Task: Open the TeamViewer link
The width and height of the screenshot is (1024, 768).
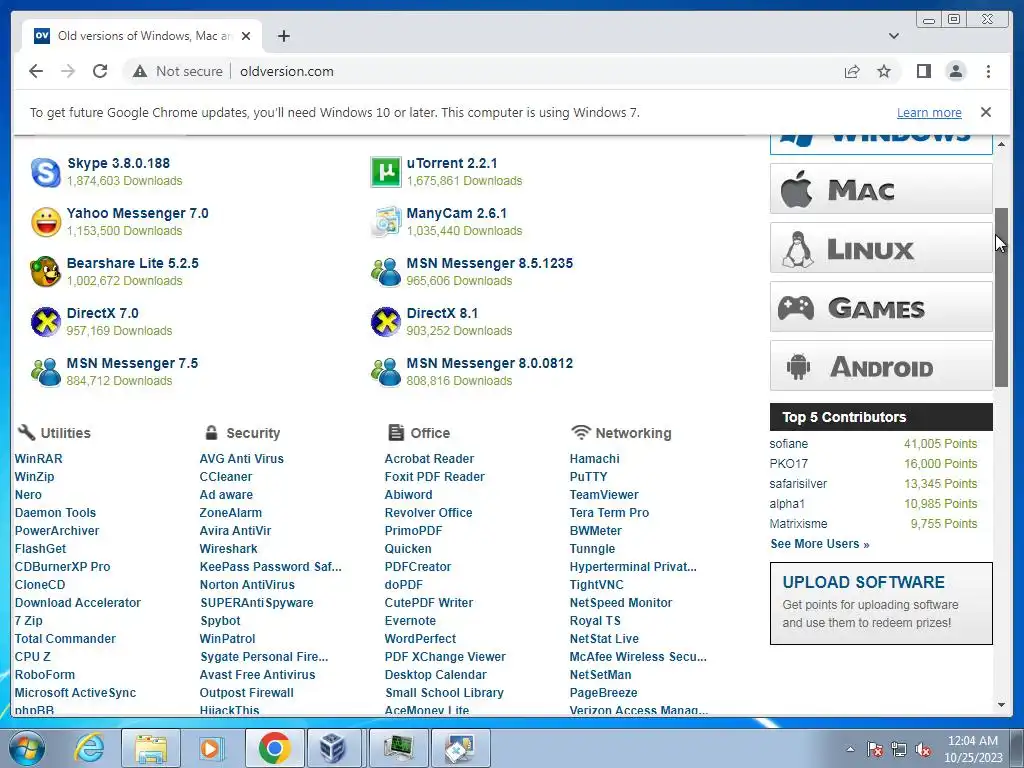Action: (x=604, y=494)
